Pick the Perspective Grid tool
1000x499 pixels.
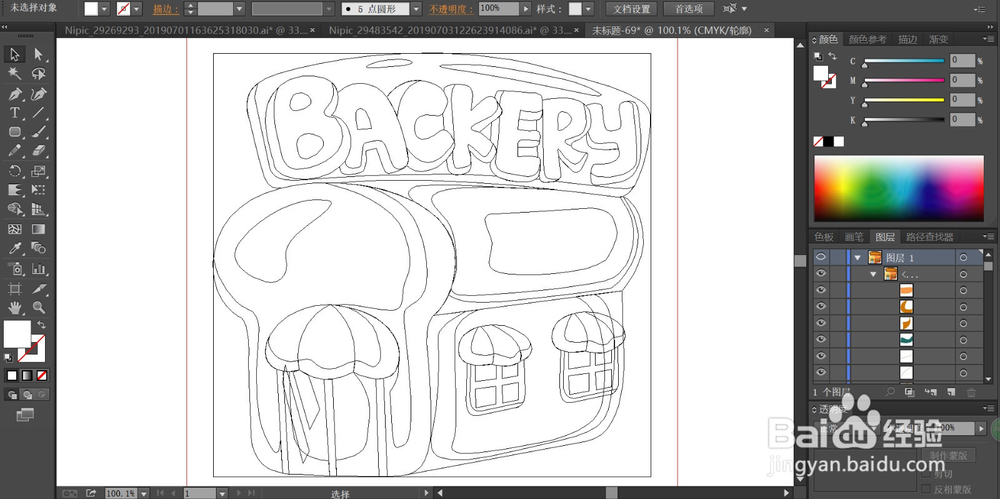[38, 209]
